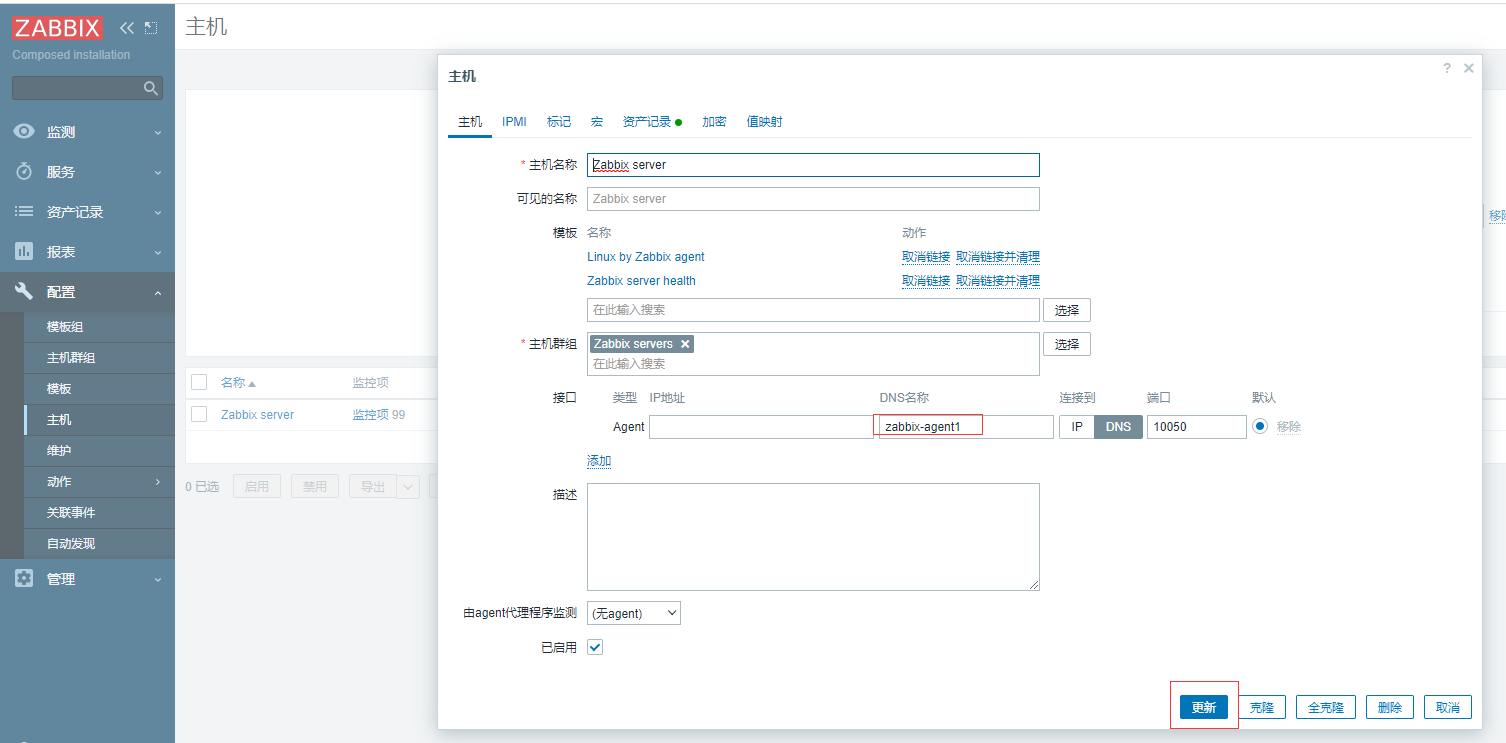Viewport: 1506px width, 743px height.
Task: Check the select-all checkbox in host table header
Action: coord(199,382)
